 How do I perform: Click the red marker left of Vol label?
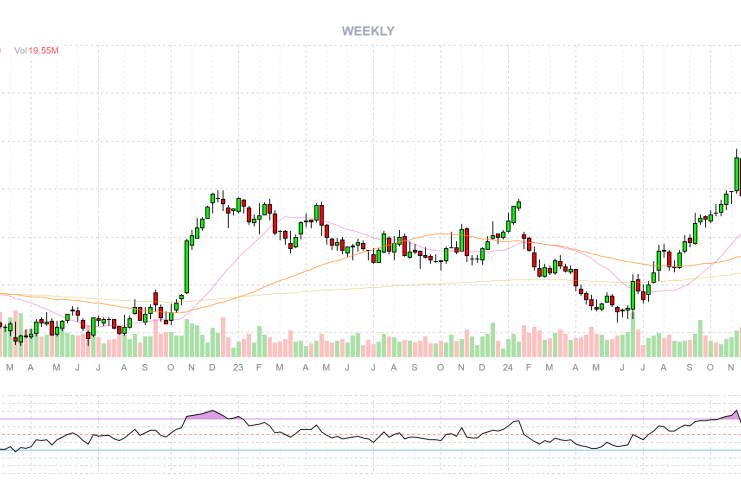coord(1,50)
